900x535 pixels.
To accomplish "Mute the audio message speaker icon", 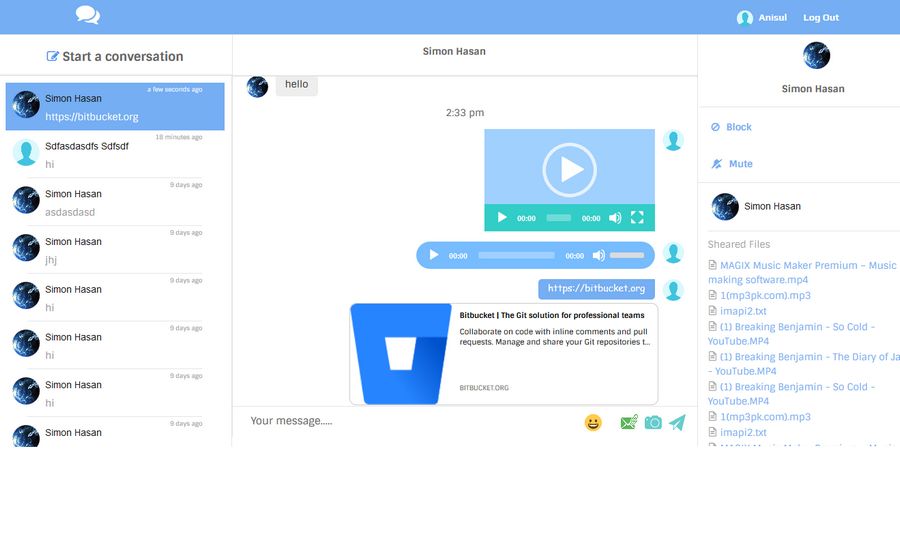I will pos(599,255).
